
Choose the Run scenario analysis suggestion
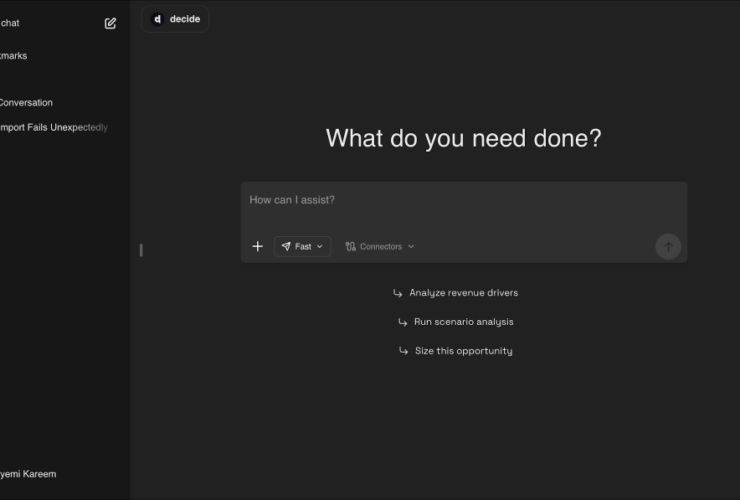point(463,322)
